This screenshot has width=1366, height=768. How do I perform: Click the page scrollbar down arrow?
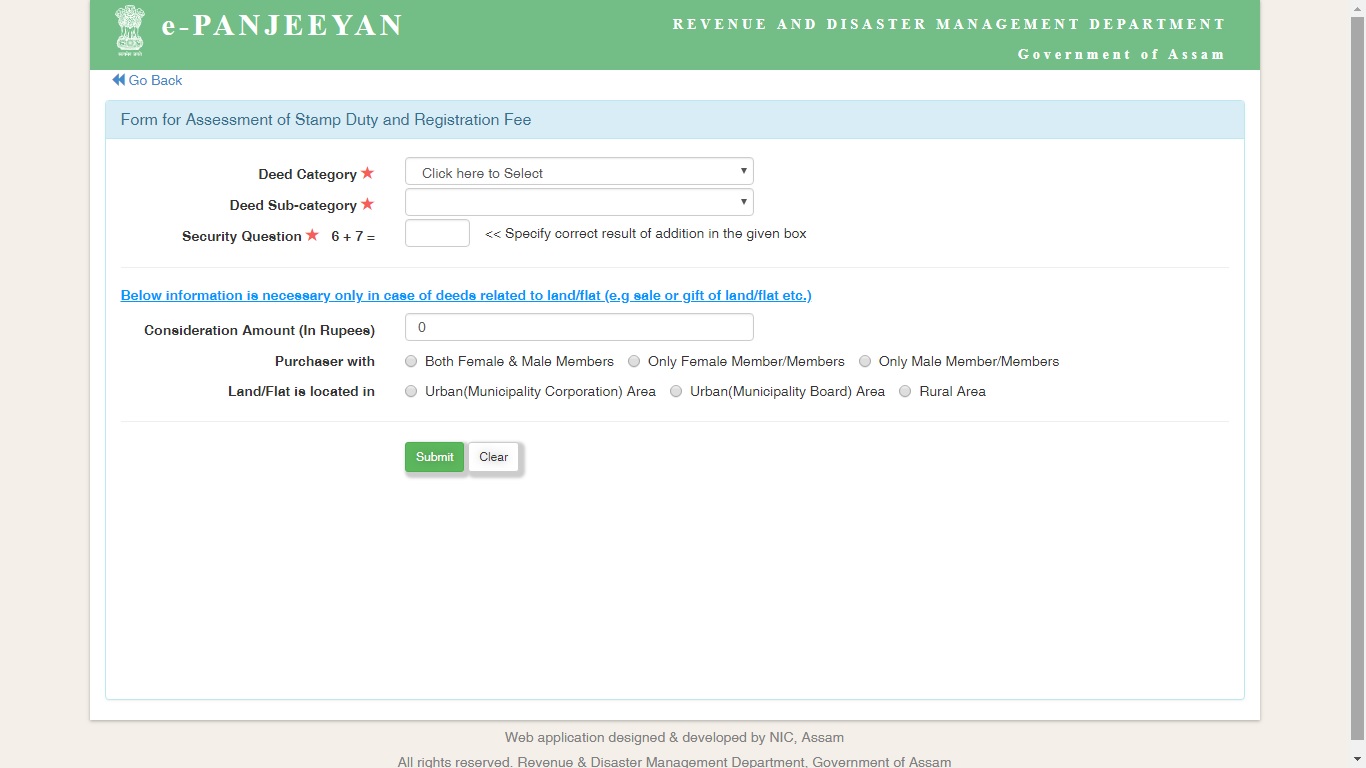click(x=1357, y=760)
